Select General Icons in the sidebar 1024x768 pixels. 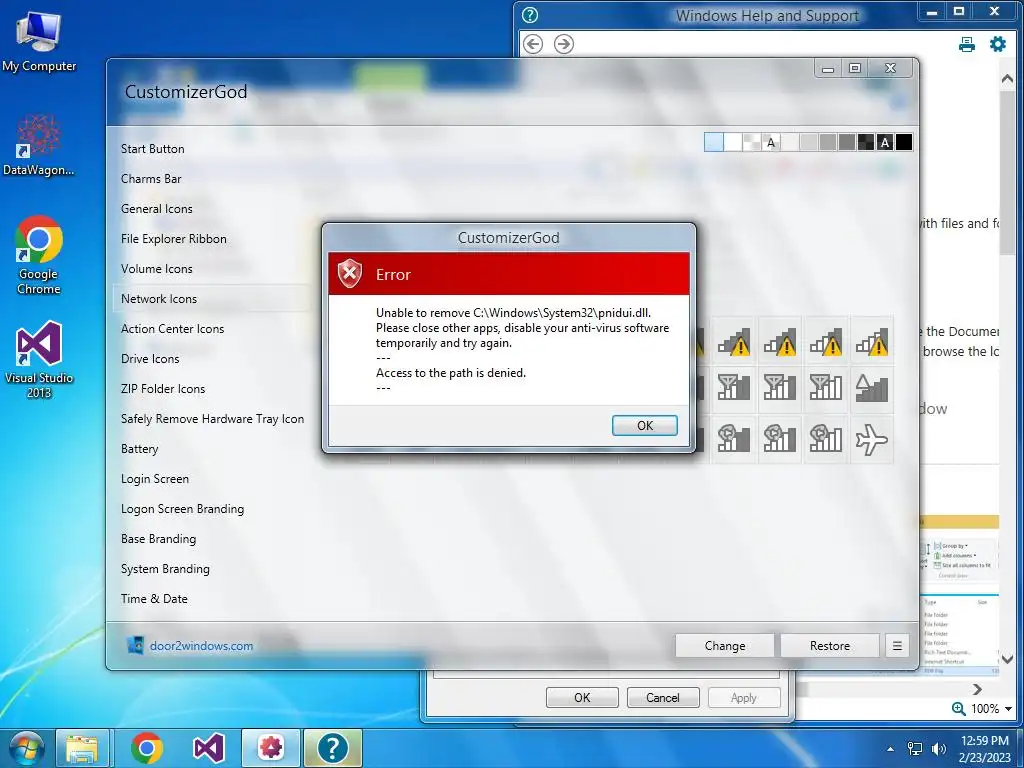click(x=157, y=209)
